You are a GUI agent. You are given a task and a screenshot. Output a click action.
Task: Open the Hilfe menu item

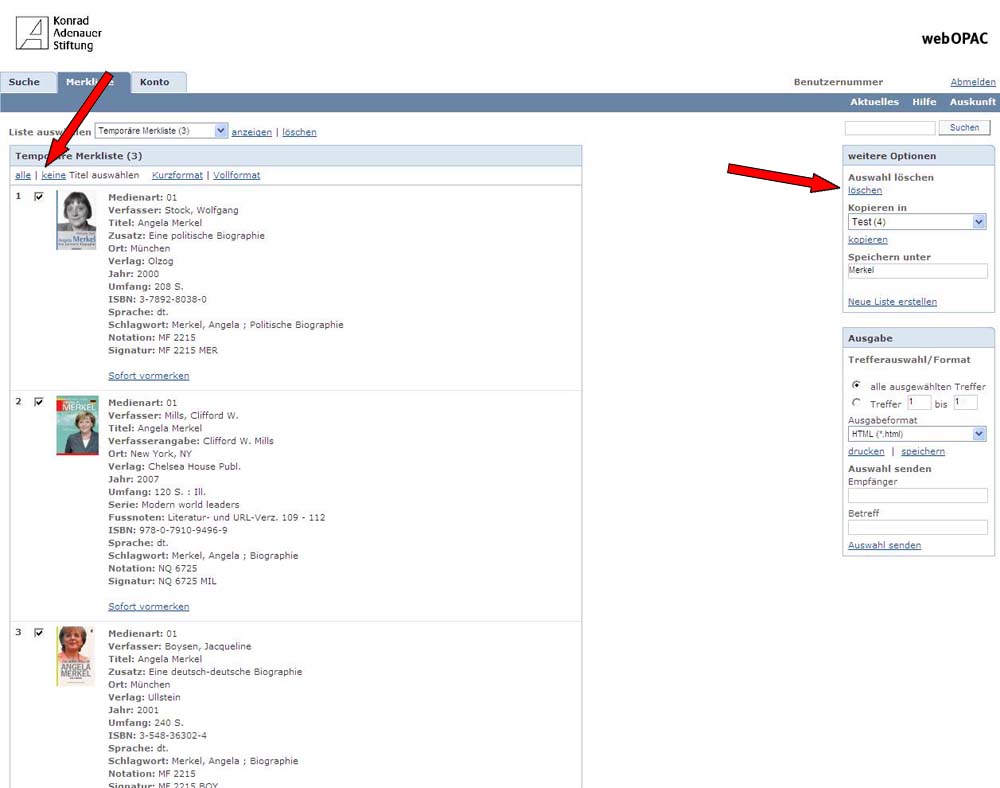click(x=924, y=102)
